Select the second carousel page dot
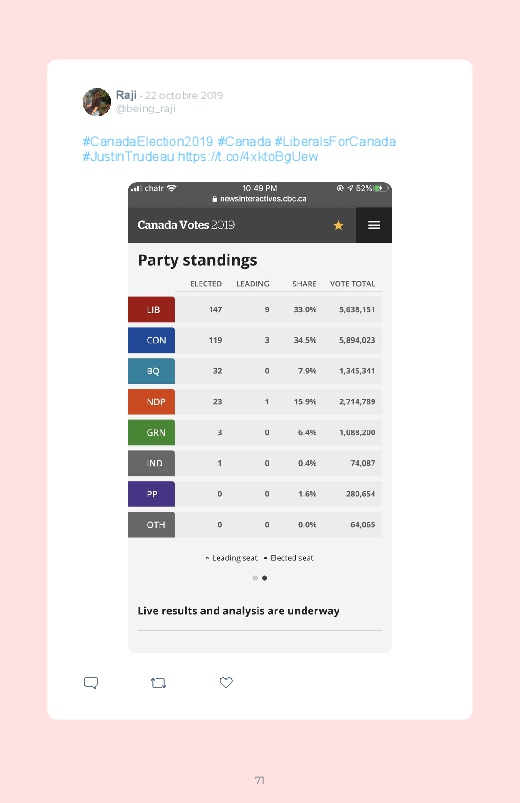Image resolution: width=520 pixels, height=803 pixels. pyautogui.click(x=264, y=578)
